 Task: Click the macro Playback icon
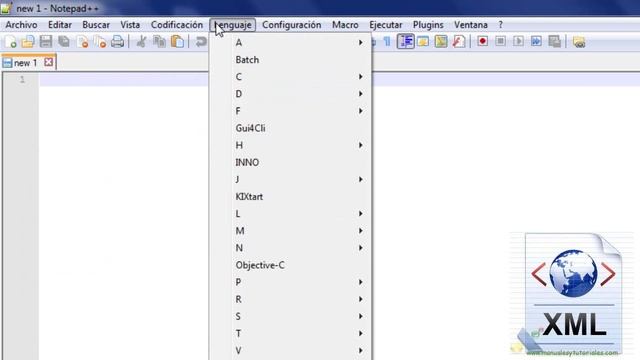pyautogui.click(x=518, y=41)
